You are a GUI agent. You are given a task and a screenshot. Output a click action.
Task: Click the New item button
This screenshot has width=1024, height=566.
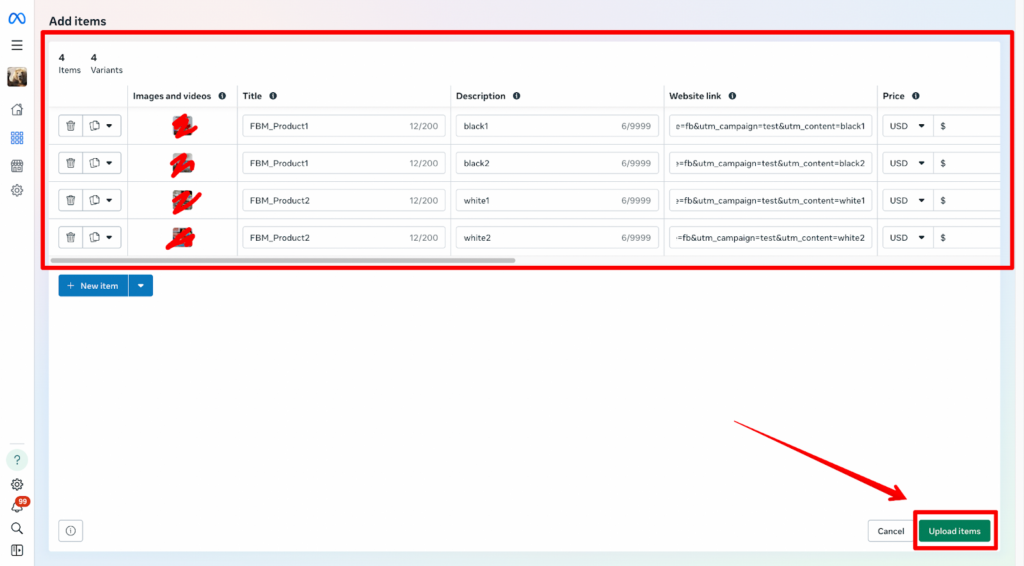point(93,285)
